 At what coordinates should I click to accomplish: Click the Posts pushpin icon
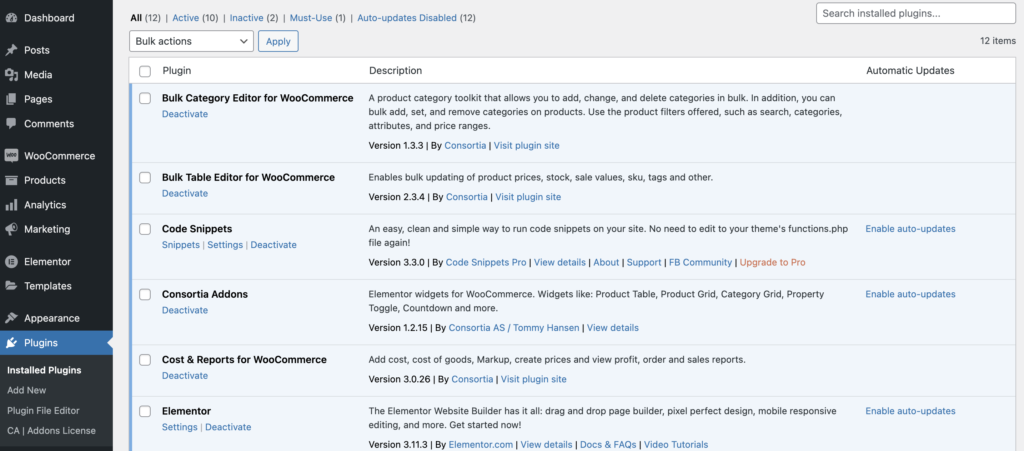point(11,50)
